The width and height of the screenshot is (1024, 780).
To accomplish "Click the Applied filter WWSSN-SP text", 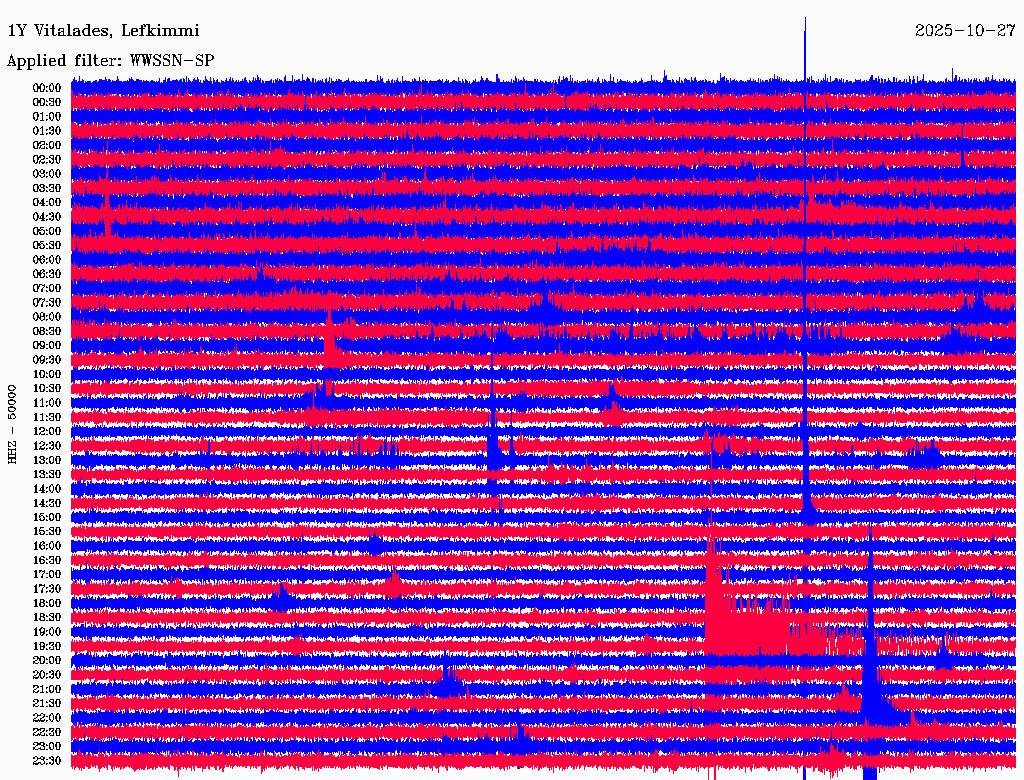I will tap(110, 61).
